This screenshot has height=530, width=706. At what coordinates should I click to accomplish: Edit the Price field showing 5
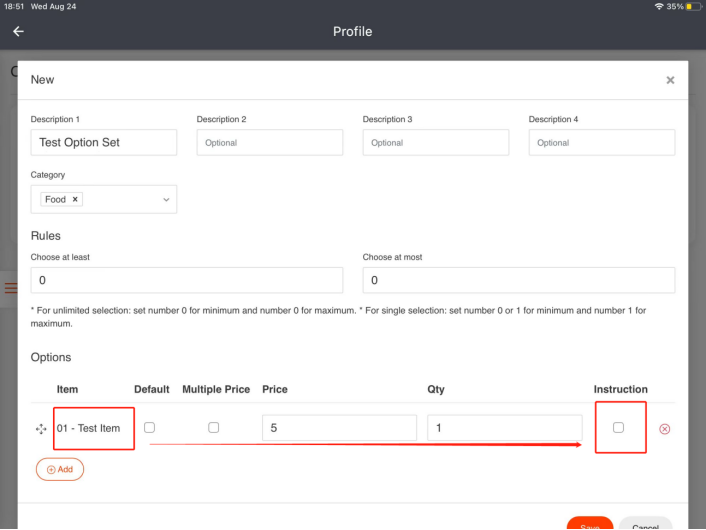point(339,428)
